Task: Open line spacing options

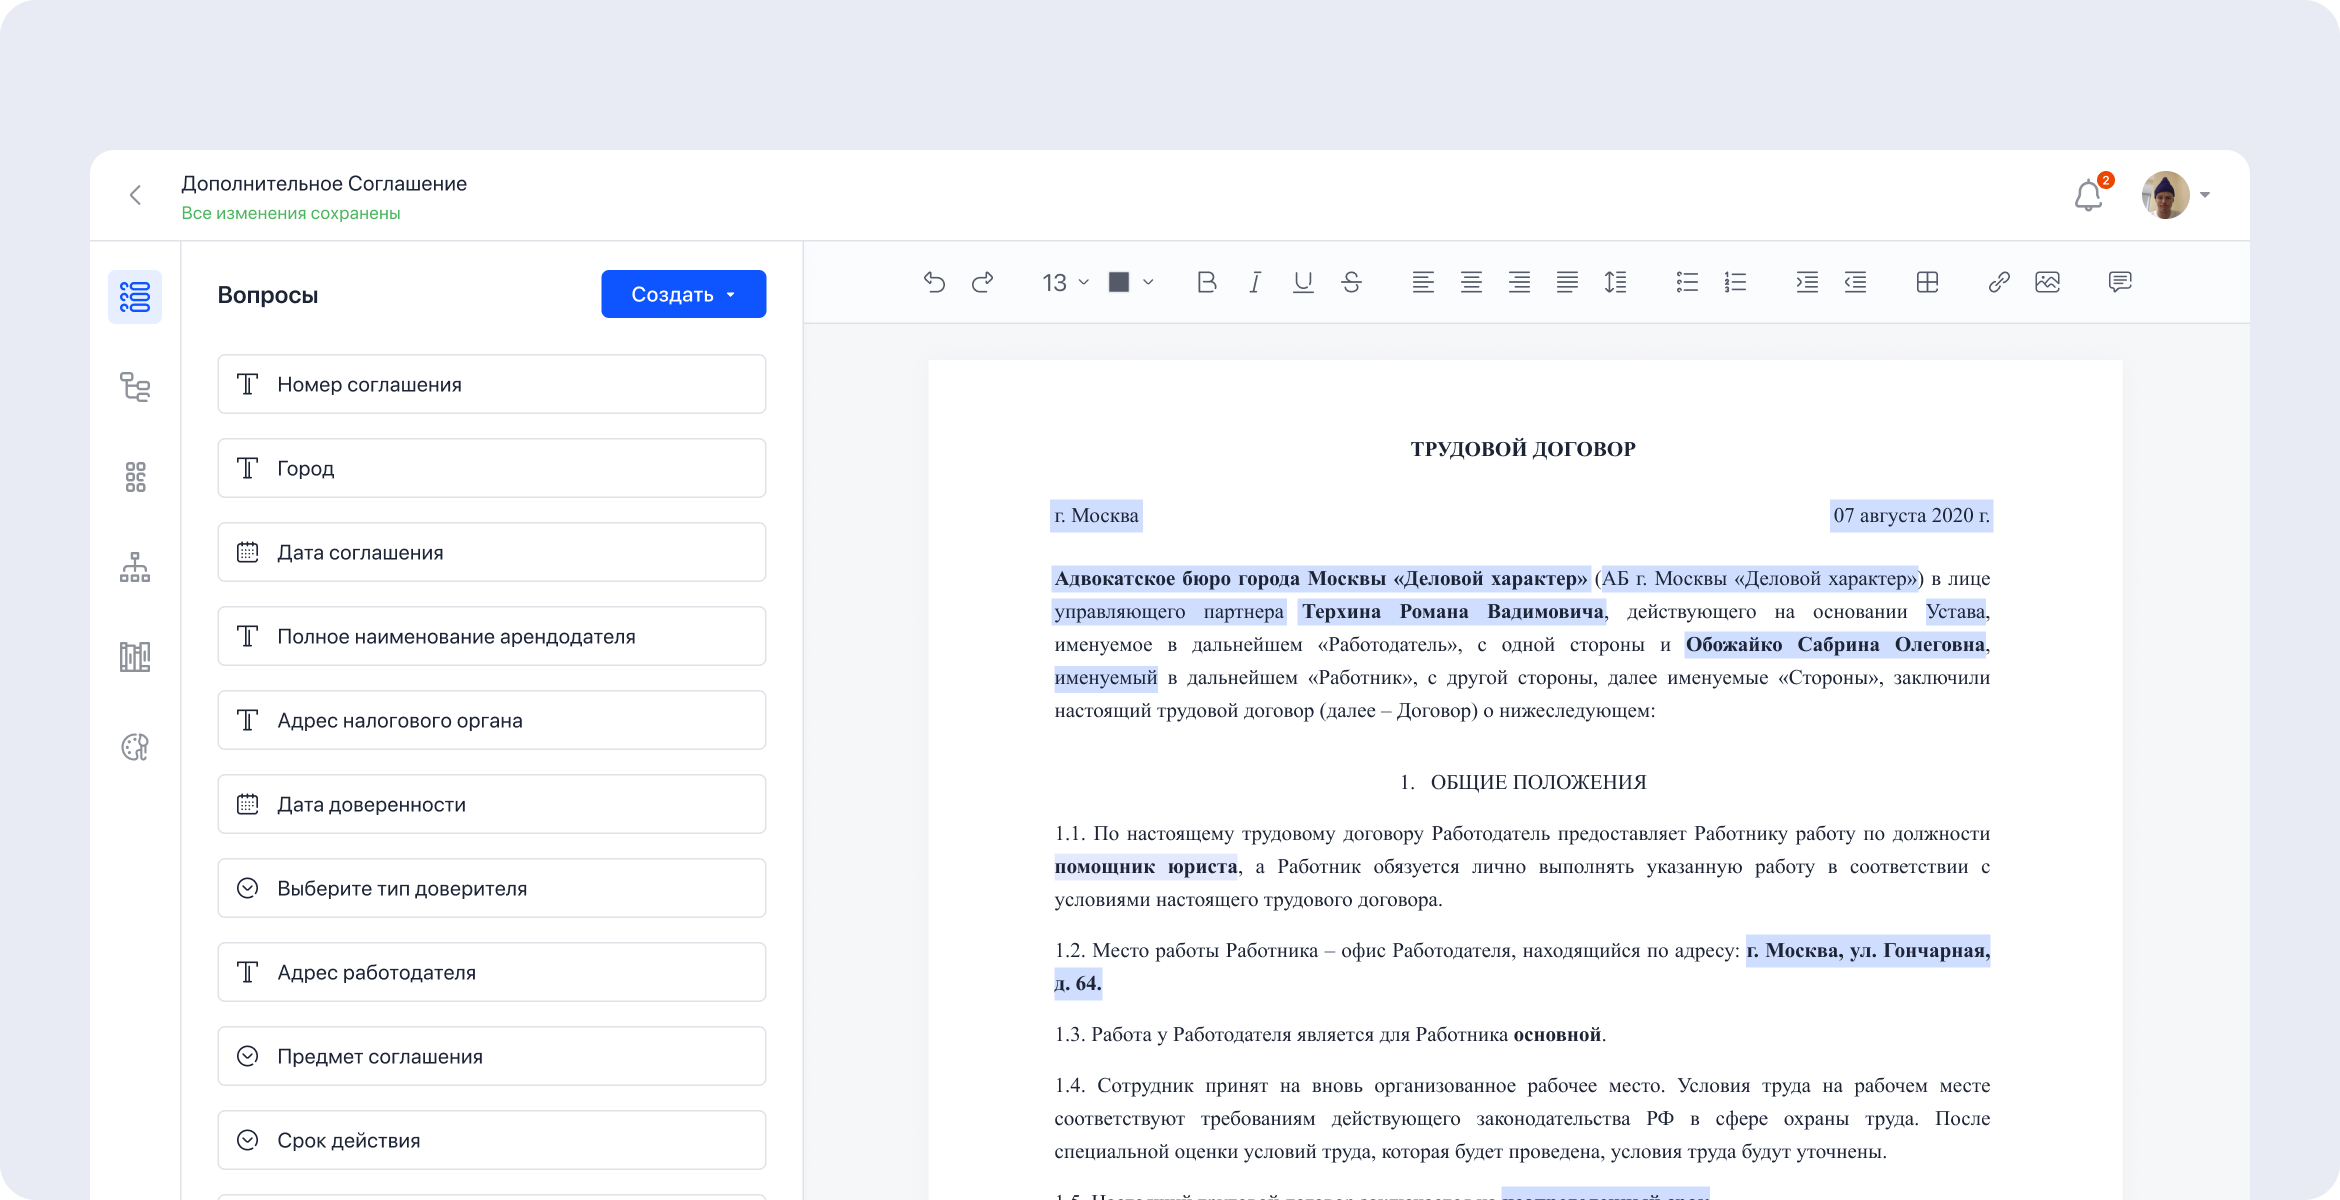Action: coord(1615,282)
